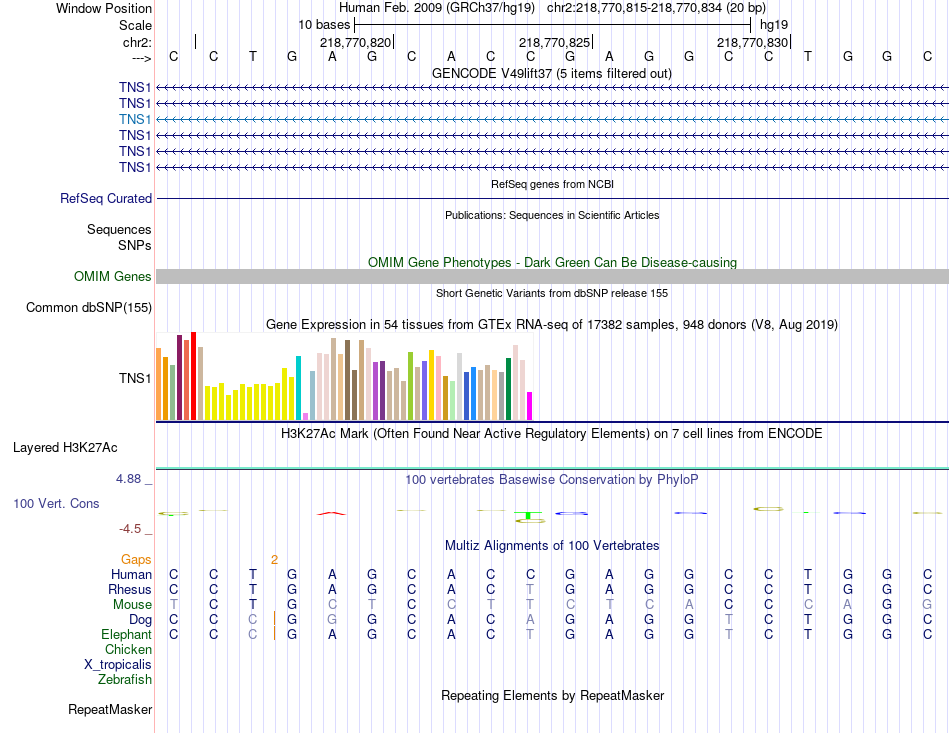Screen dimensions: 950x733
Task: Click the RepeatMasker track label
Action: (110, 709)
